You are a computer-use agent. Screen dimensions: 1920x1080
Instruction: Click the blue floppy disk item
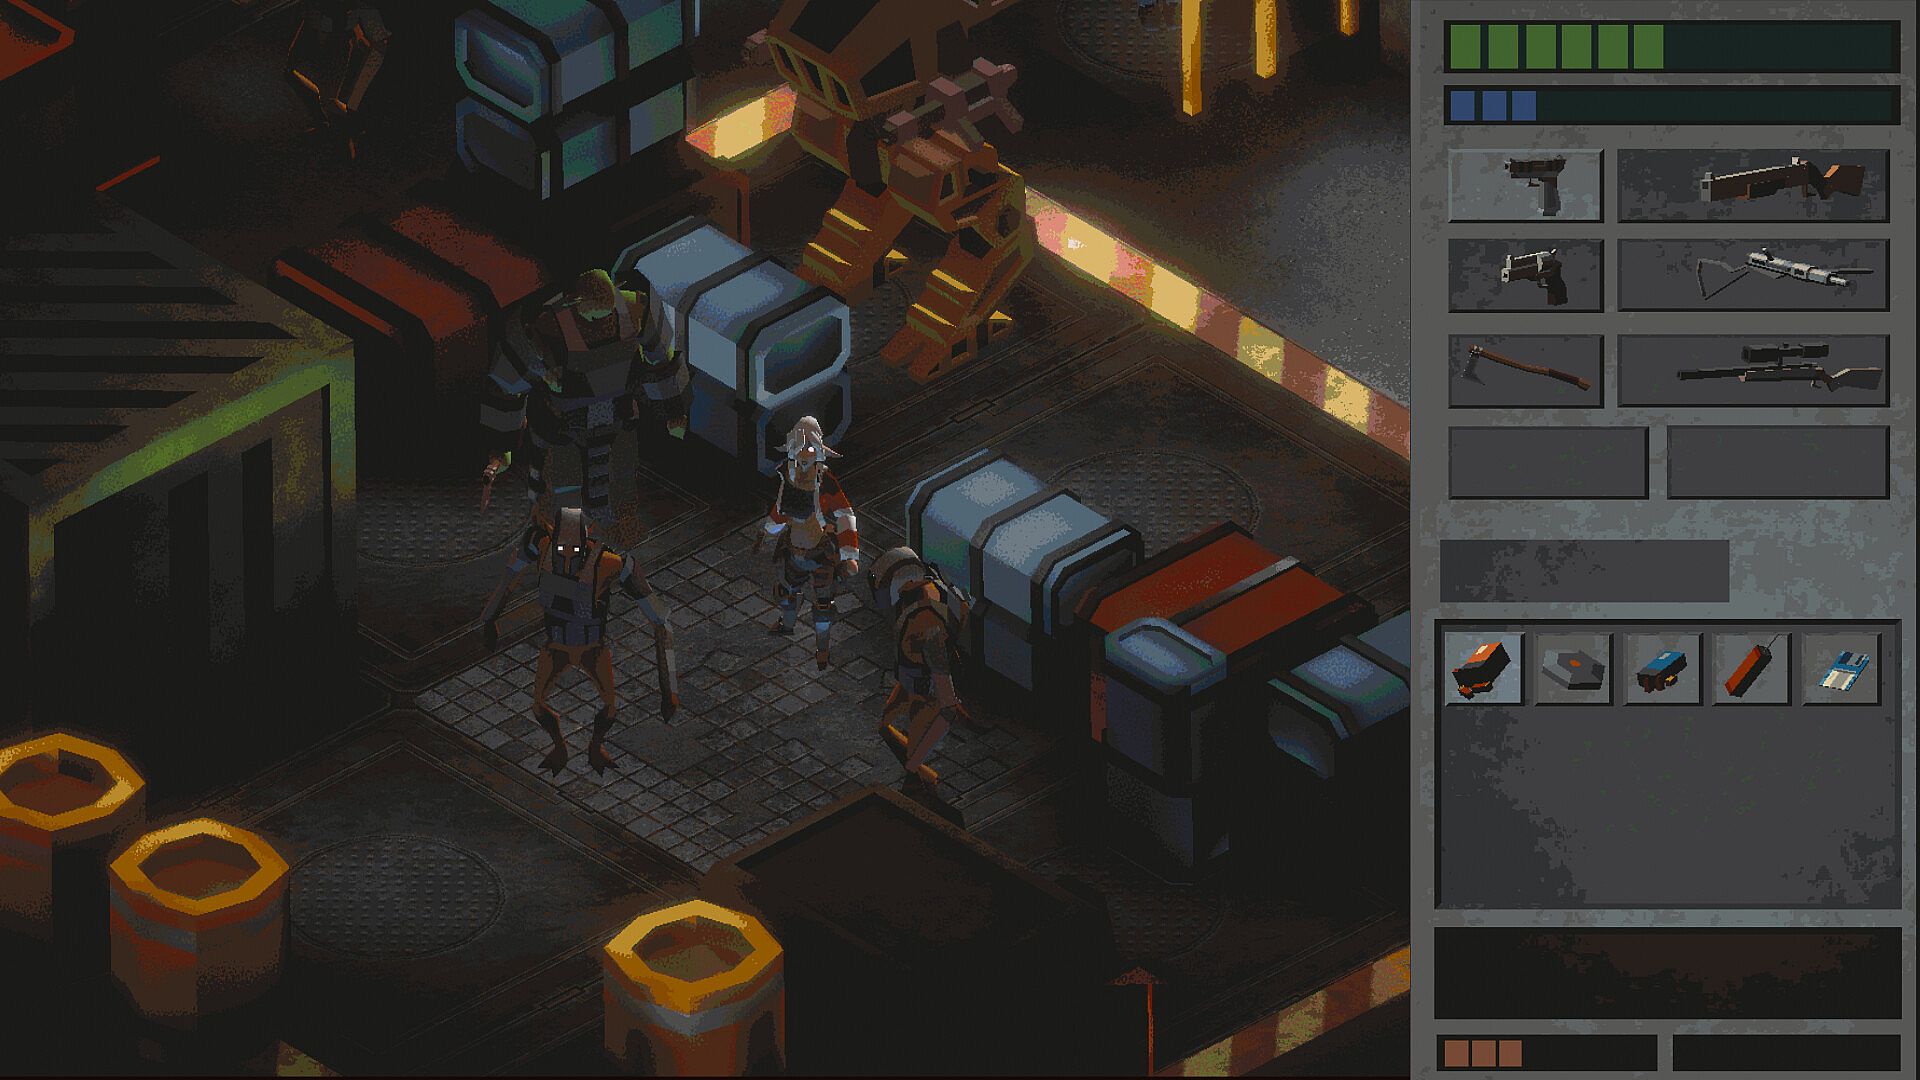pyautogui.click(x=1841, y=669)
